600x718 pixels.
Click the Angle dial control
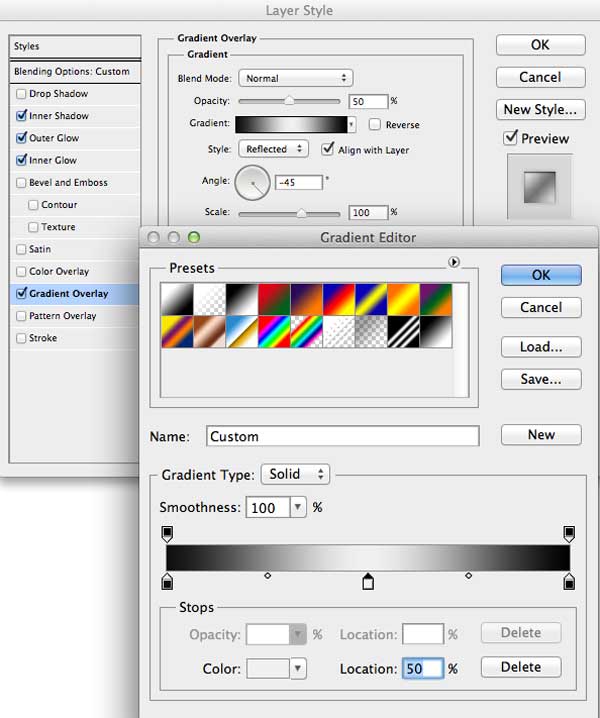252,183
